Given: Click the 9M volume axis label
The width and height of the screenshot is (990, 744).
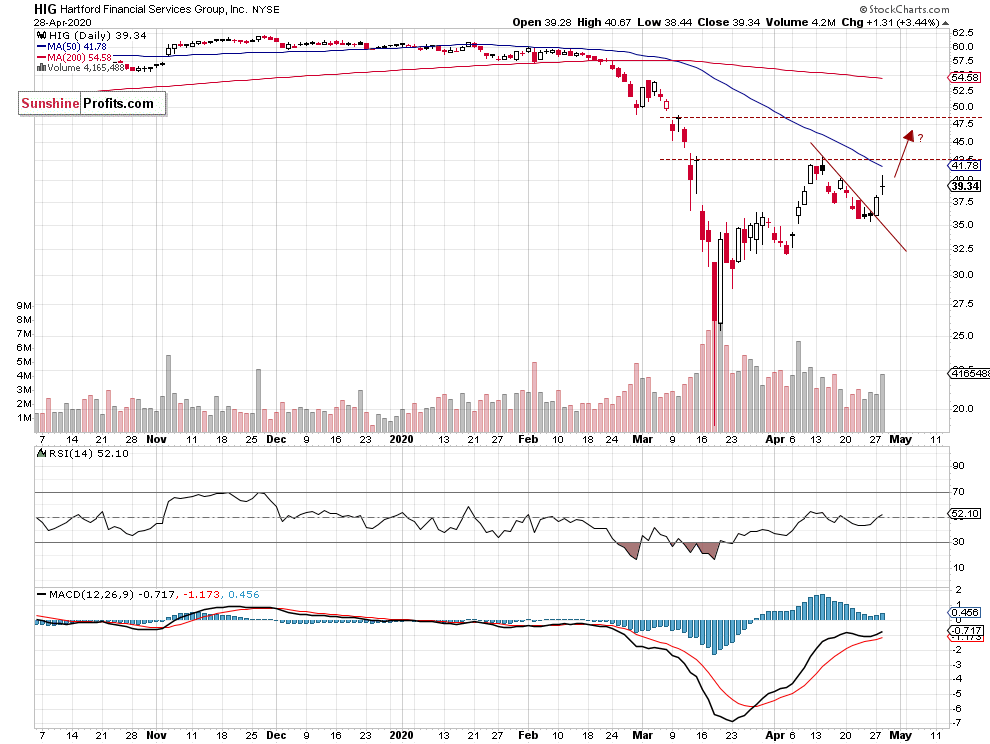Looking at the screenshot, I should click(x=24, y=306).
